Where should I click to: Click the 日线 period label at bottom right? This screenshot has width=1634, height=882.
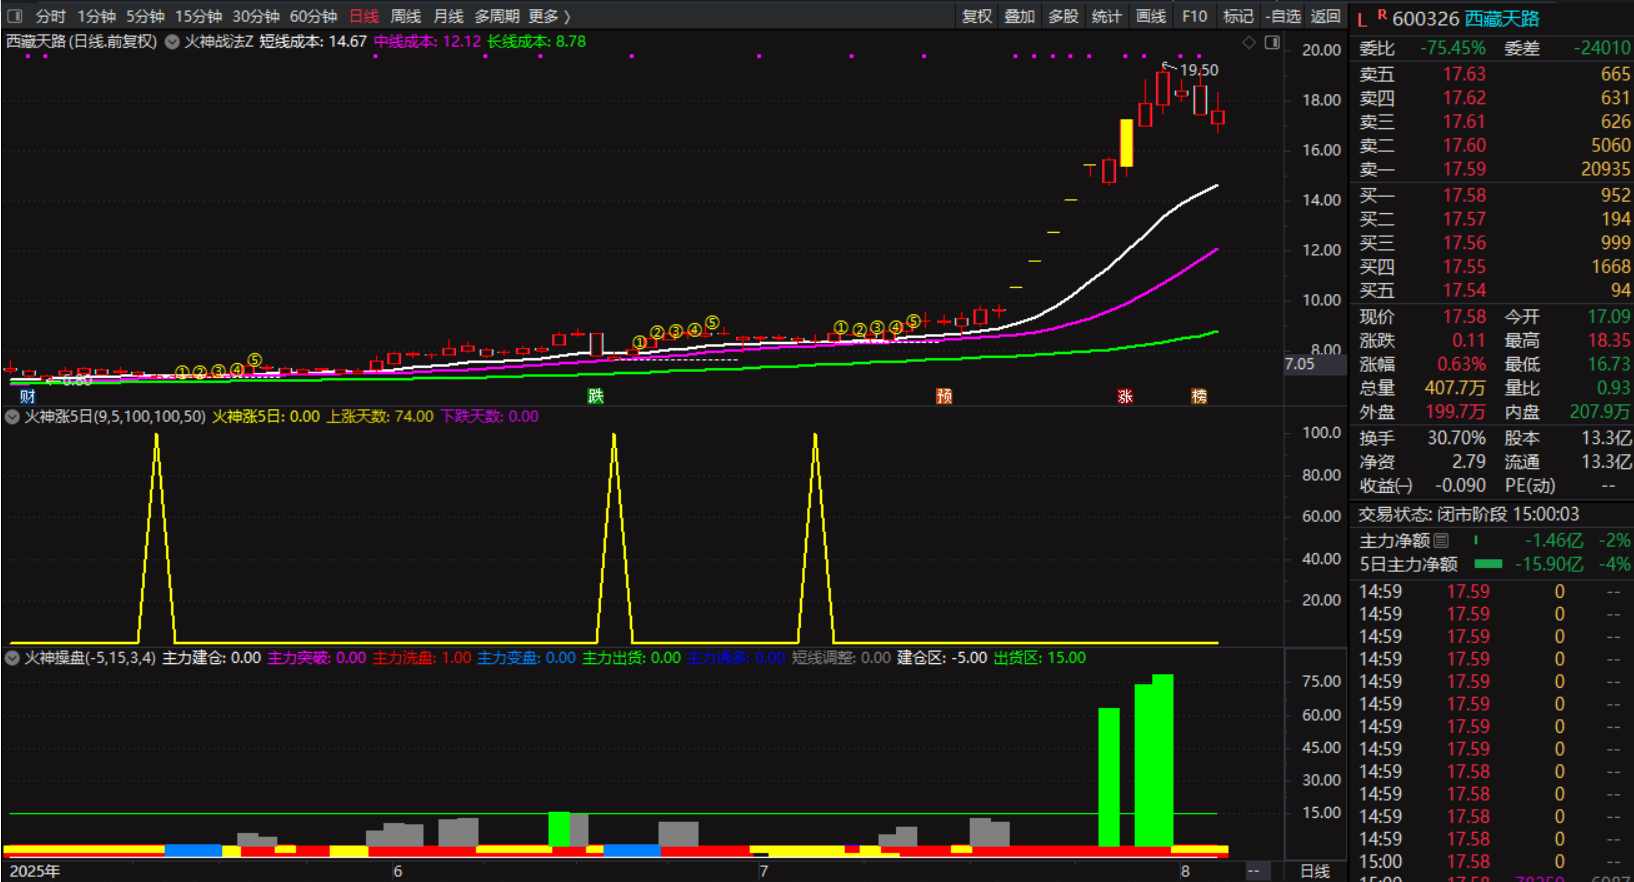pyautogui.click(x=1315, y=871)
